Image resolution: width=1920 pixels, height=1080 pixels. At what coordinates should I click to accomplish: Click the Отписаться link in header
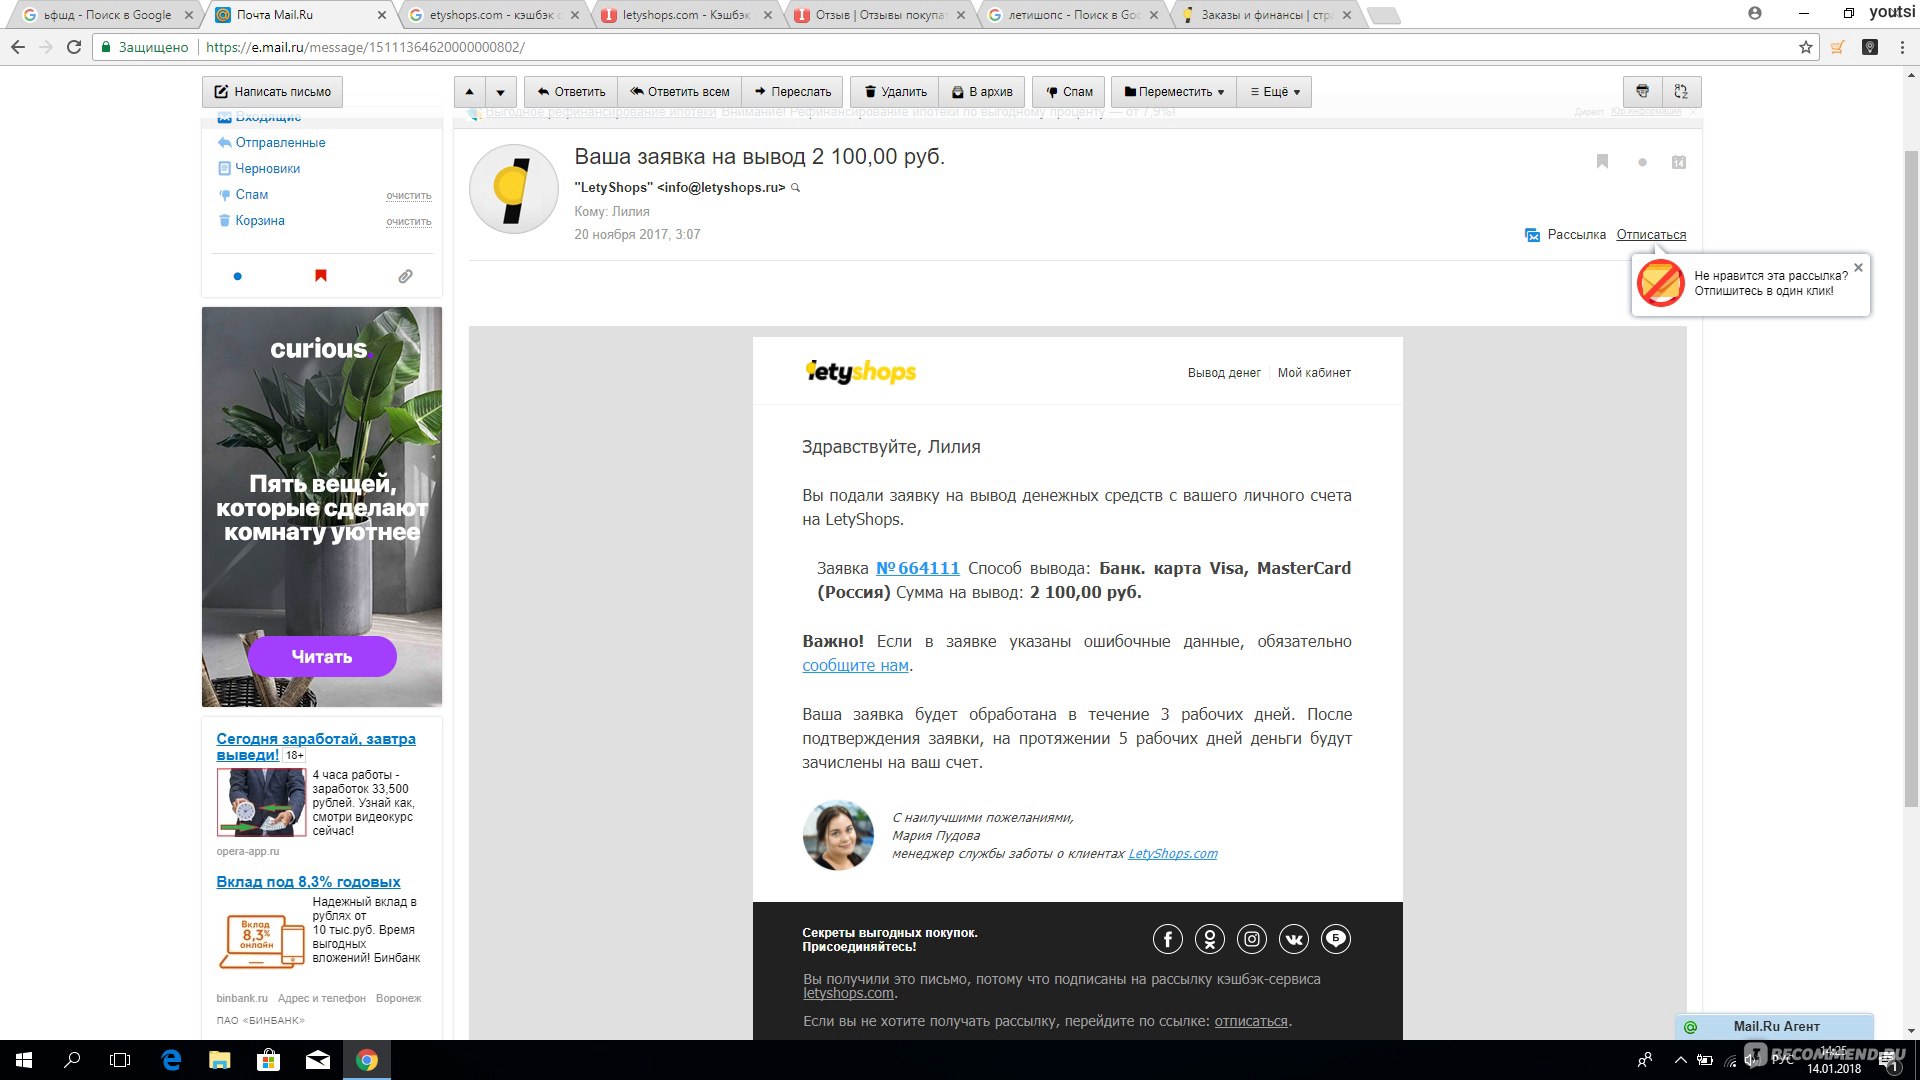(x=1651, y=235)
